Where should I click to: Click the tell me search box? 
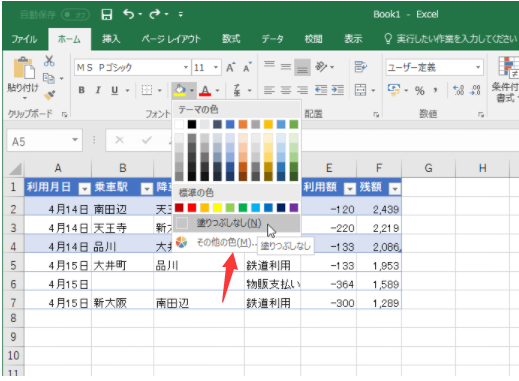click(450, 39)
